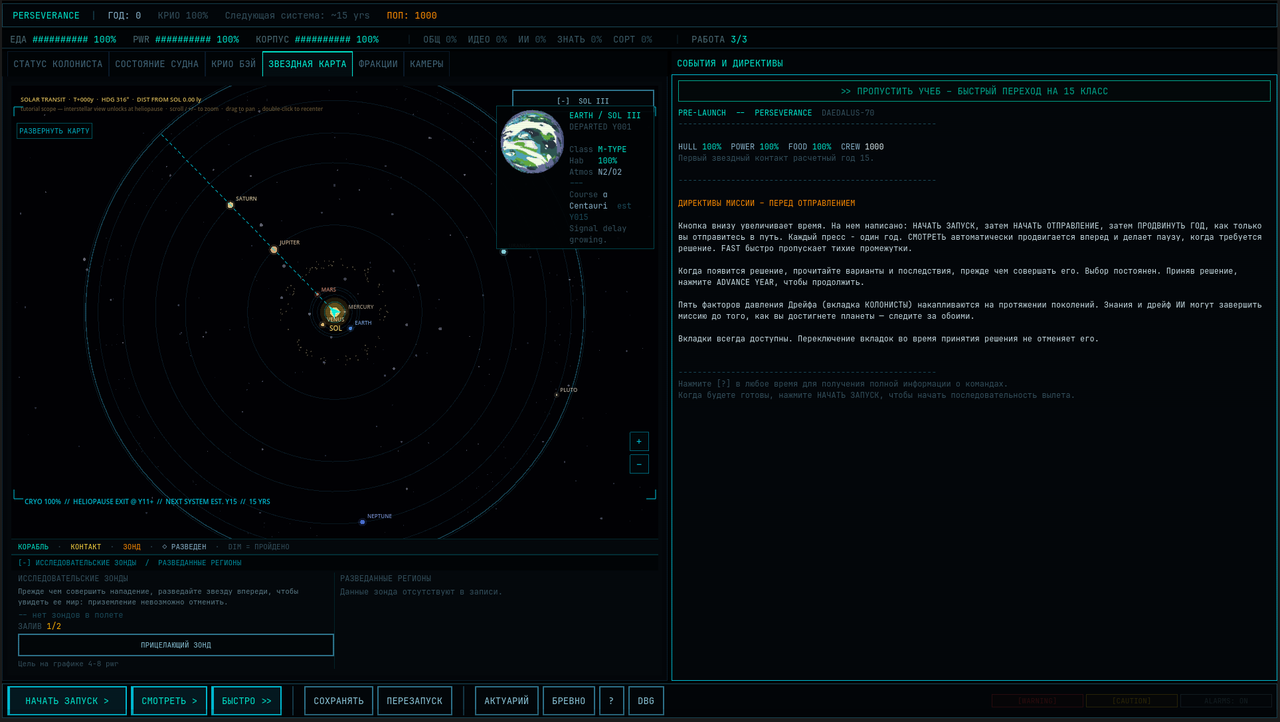Click the РАЗВЕДЕН legend entry
This screenshot has width=1280, height=722.
tap(184, 547)
